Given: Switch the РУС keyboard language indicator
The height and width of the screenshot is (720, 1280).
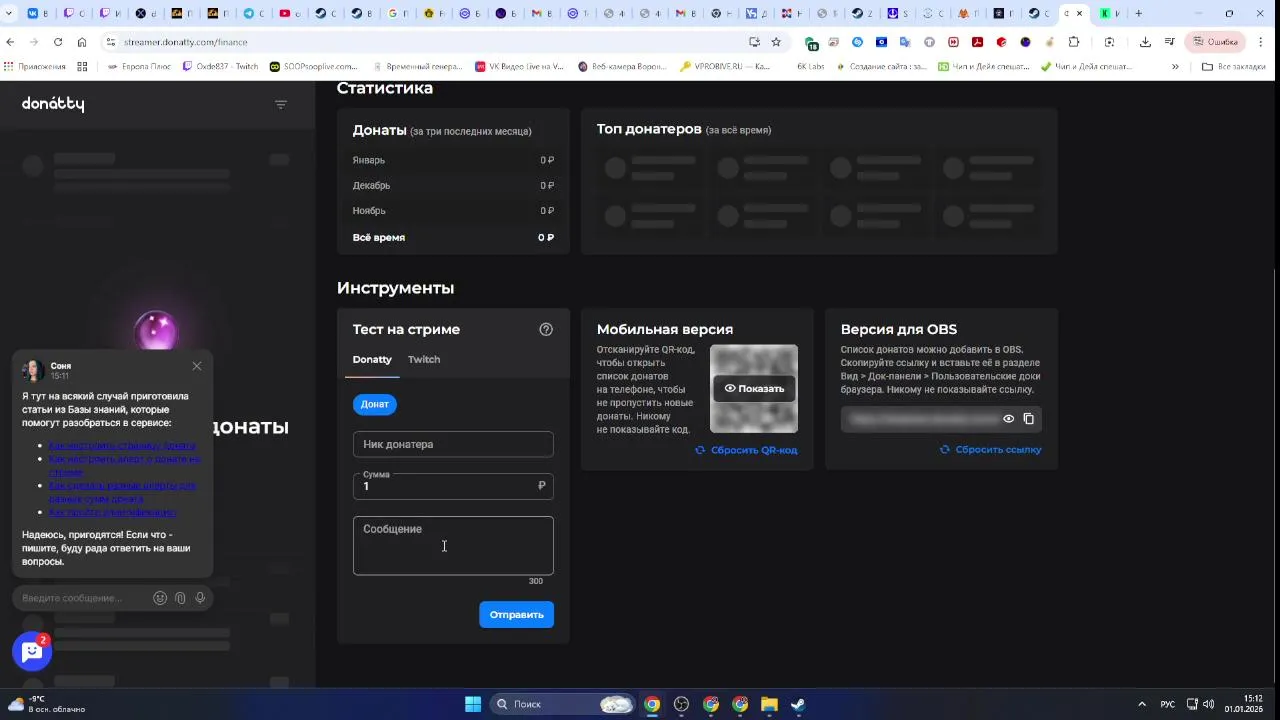Looking at the screenshot, I should point(1167,704).
